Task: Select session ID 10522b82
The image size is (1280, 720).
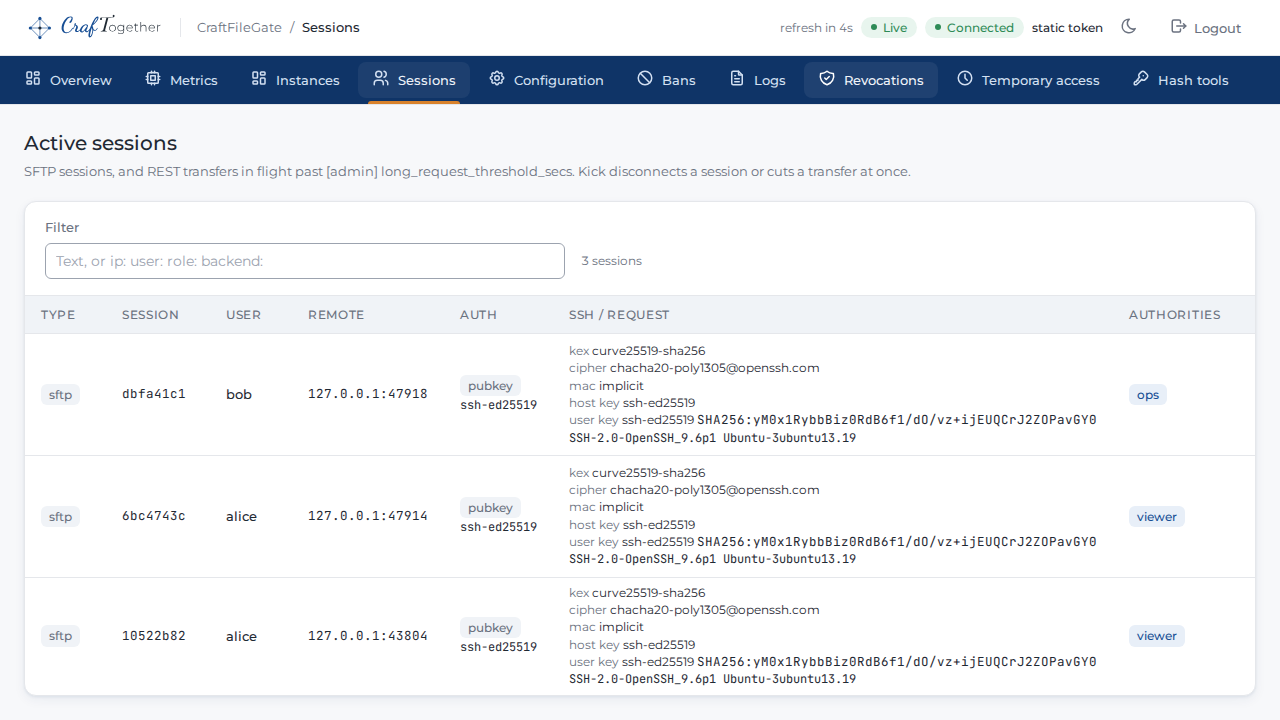Action: [154, 636]
